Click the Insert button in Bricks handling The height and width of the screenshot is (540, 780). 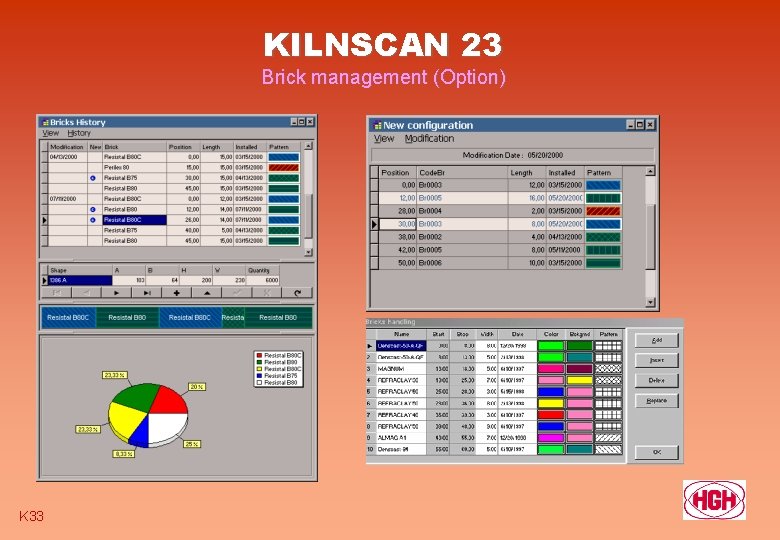tap(657, 360)
